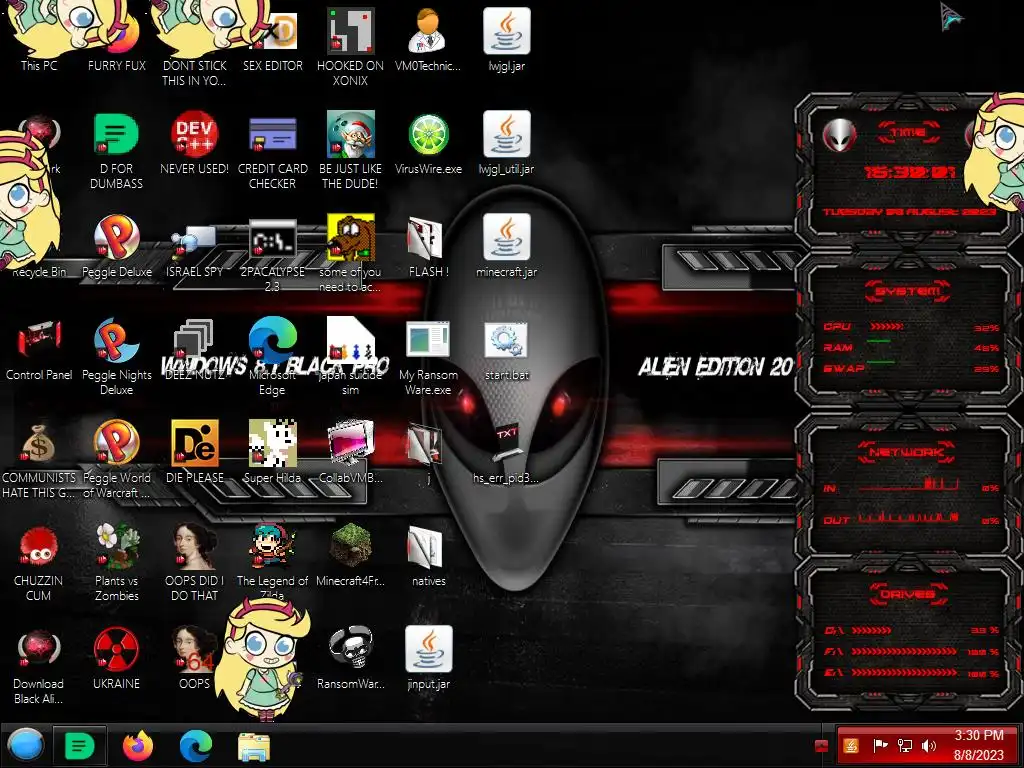Click the RAM usage bar in System widget
The image size is (1024, 768).
pos(878,342)
